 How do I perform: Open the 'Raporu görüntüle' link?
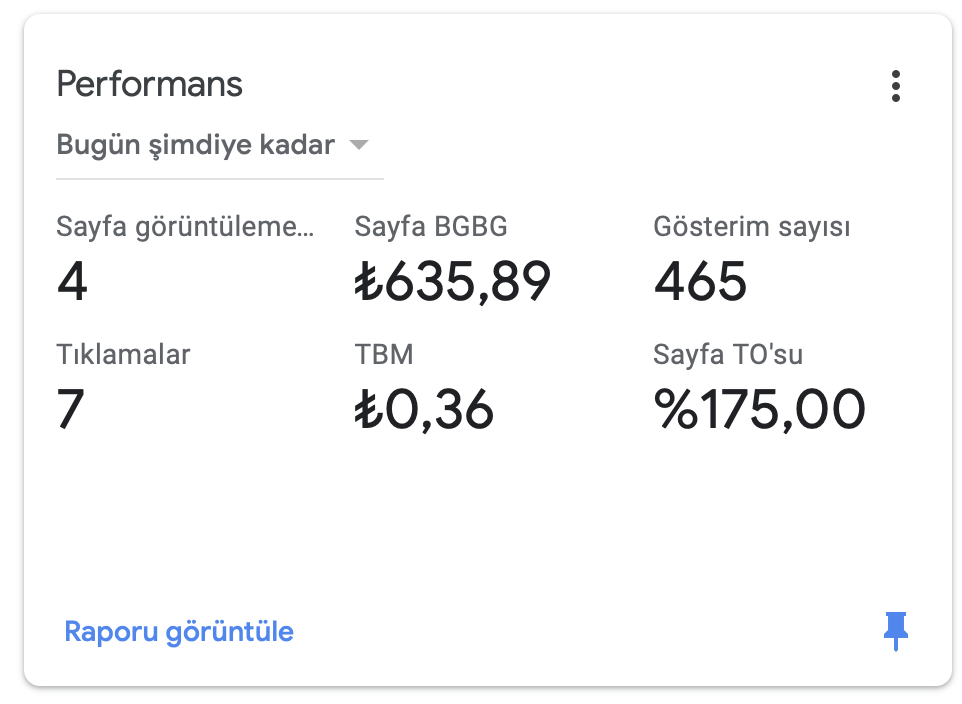click(x=179, y=631)
